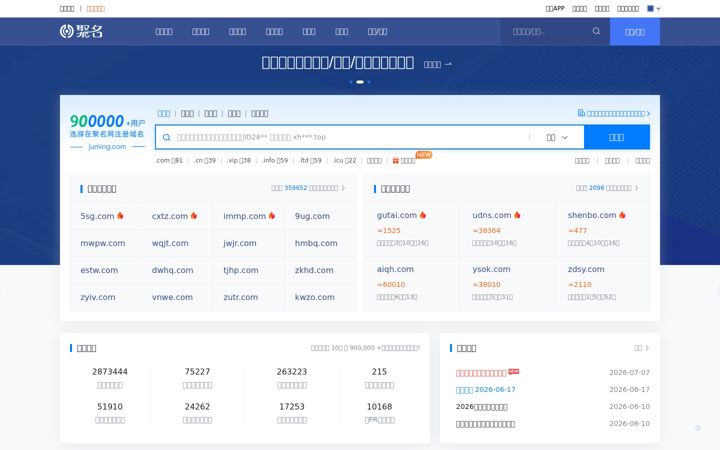Click the gift icon below search bar
This screenshot has height=450, width=720.
point(395,161)
